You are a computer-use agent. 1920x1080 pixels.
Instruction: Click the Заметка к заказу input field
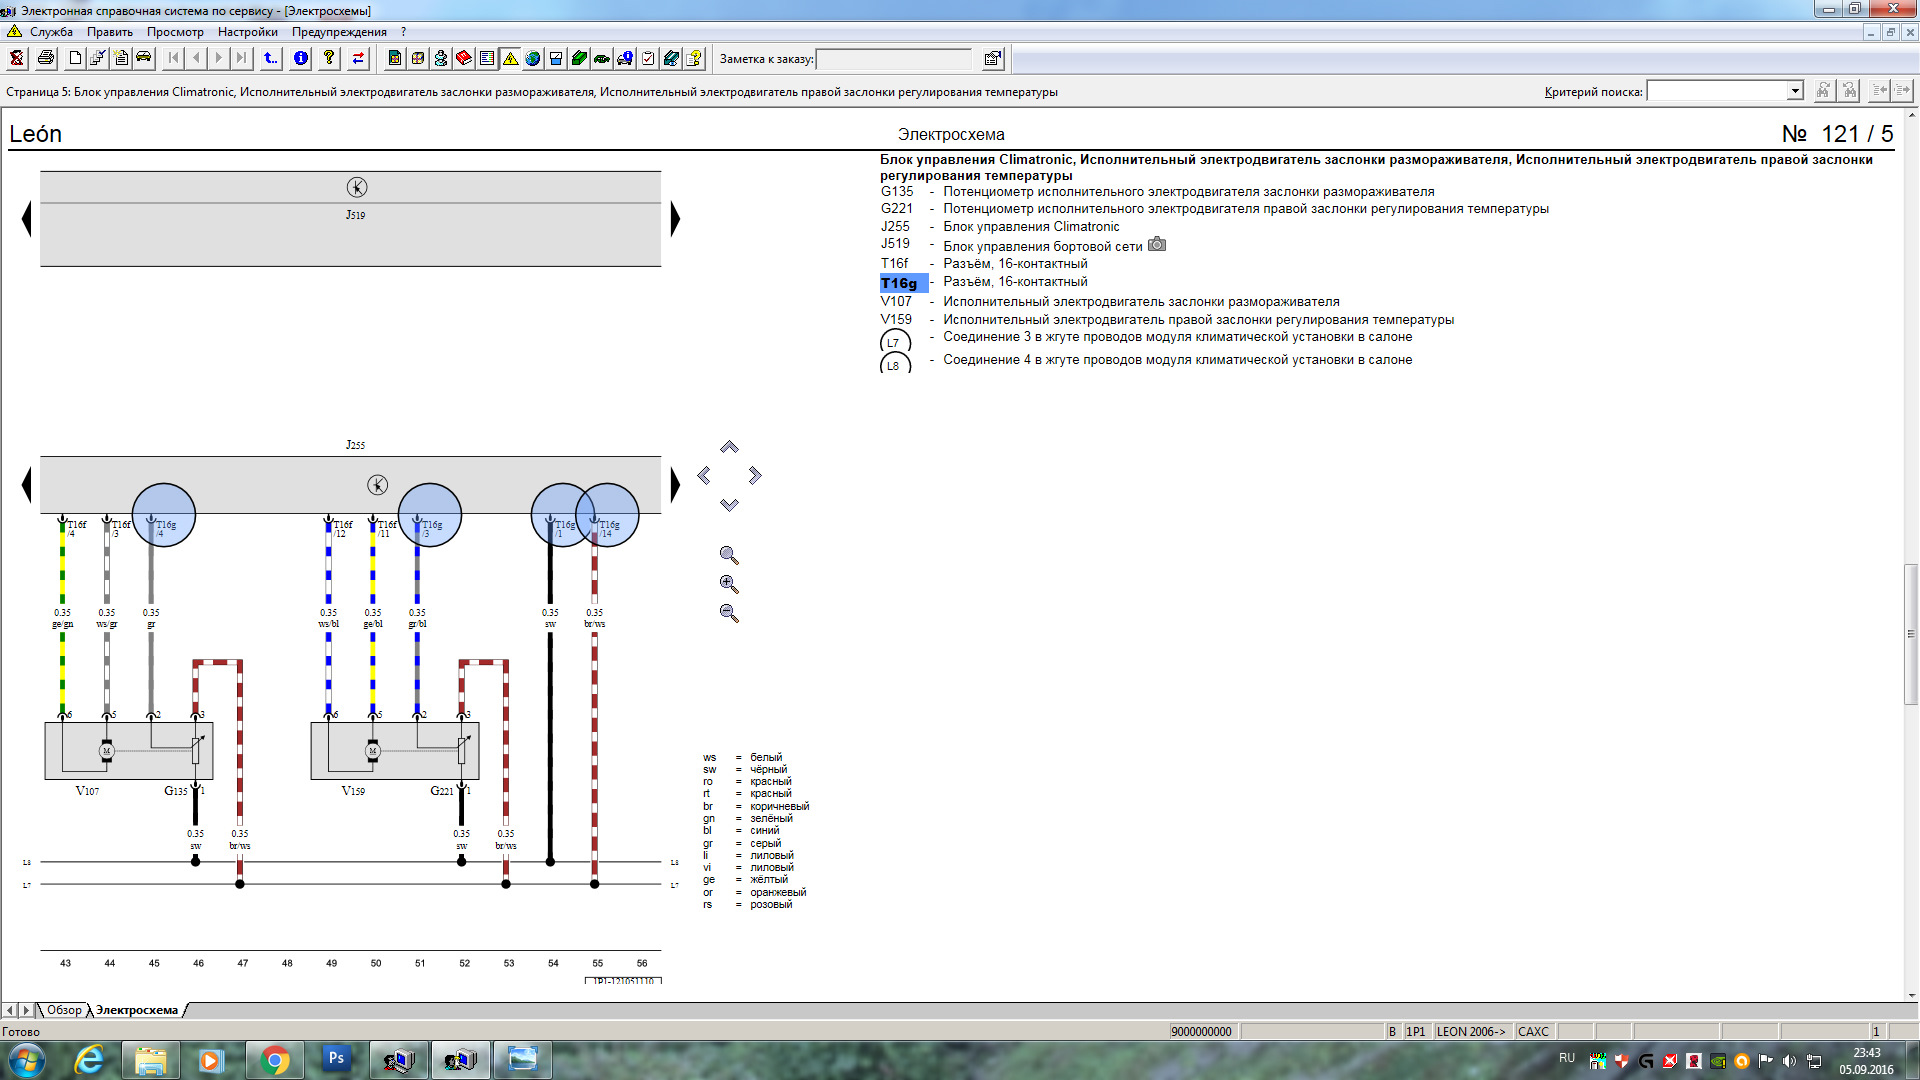tap(894, 59)
